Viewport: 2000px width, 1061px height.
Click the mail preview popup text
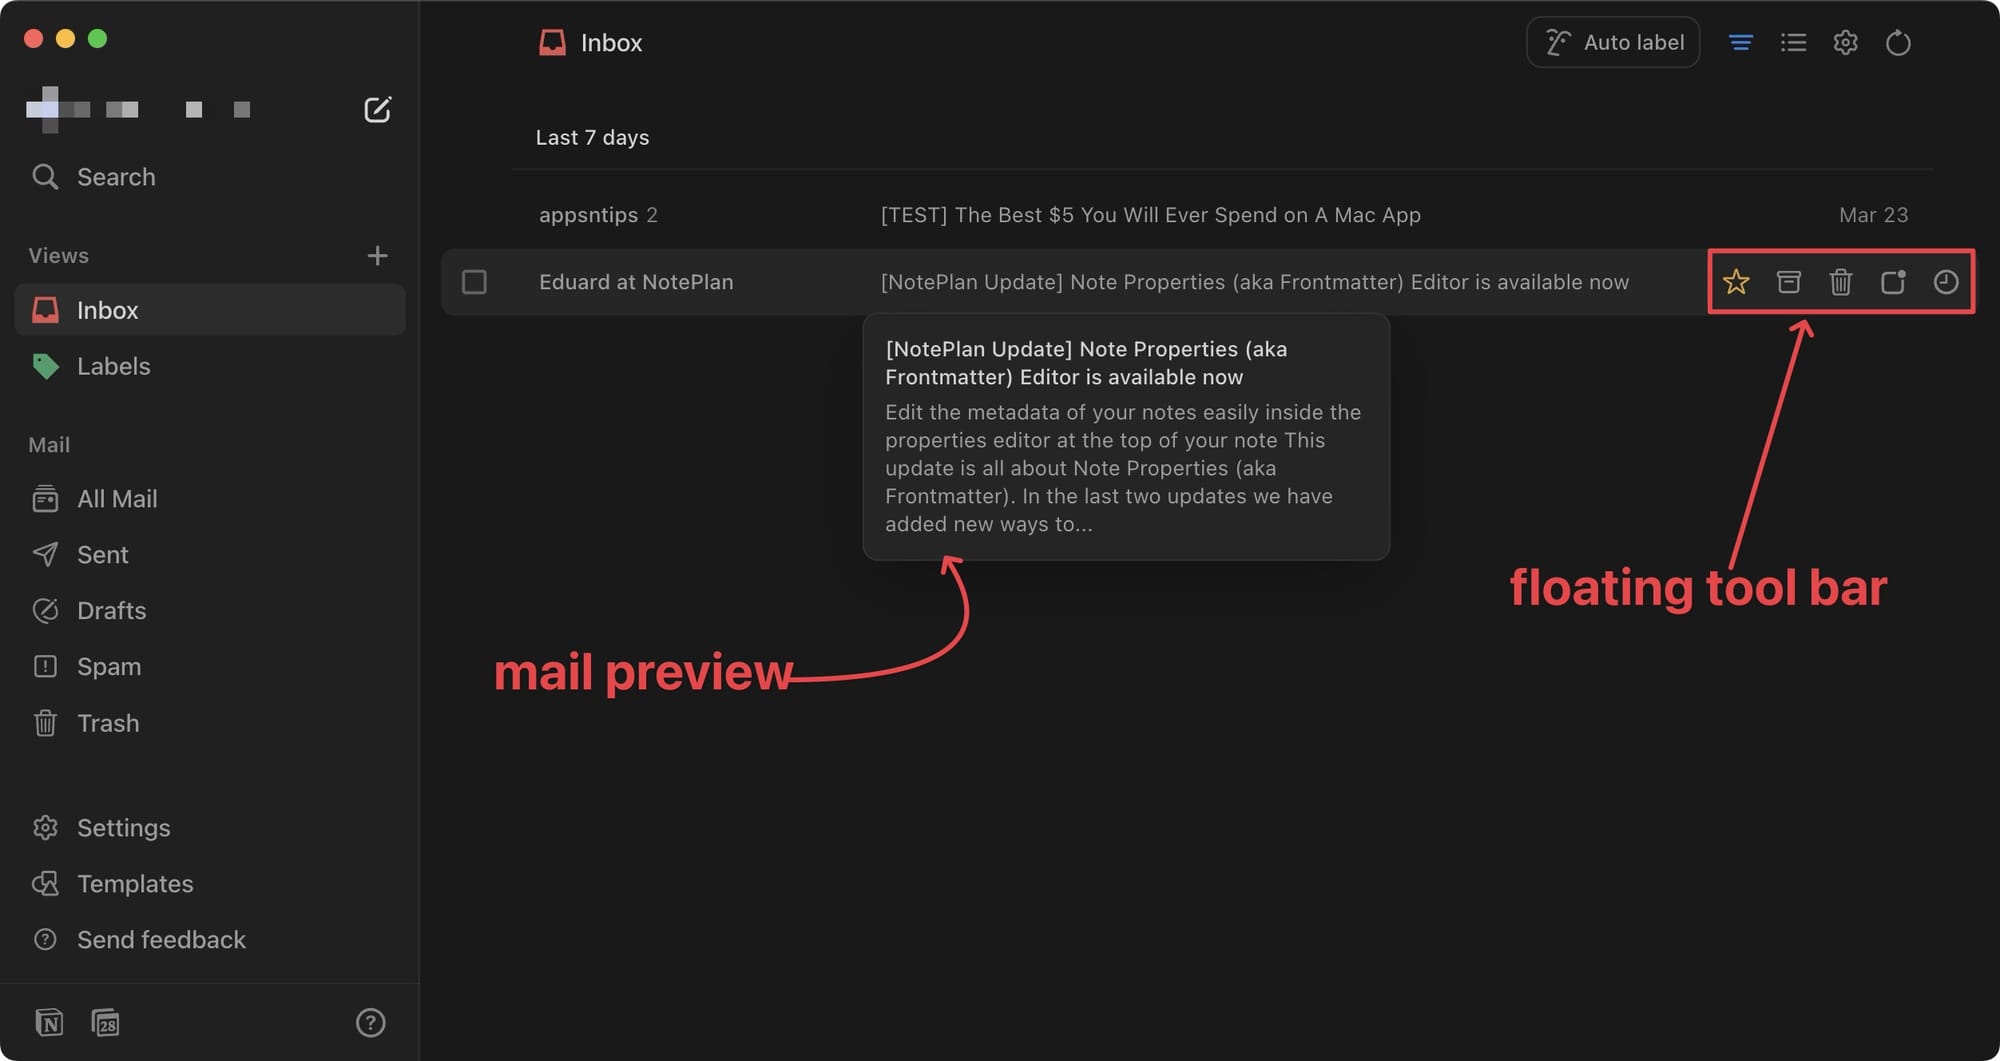pyautogui.click(x=1126, y=437)
